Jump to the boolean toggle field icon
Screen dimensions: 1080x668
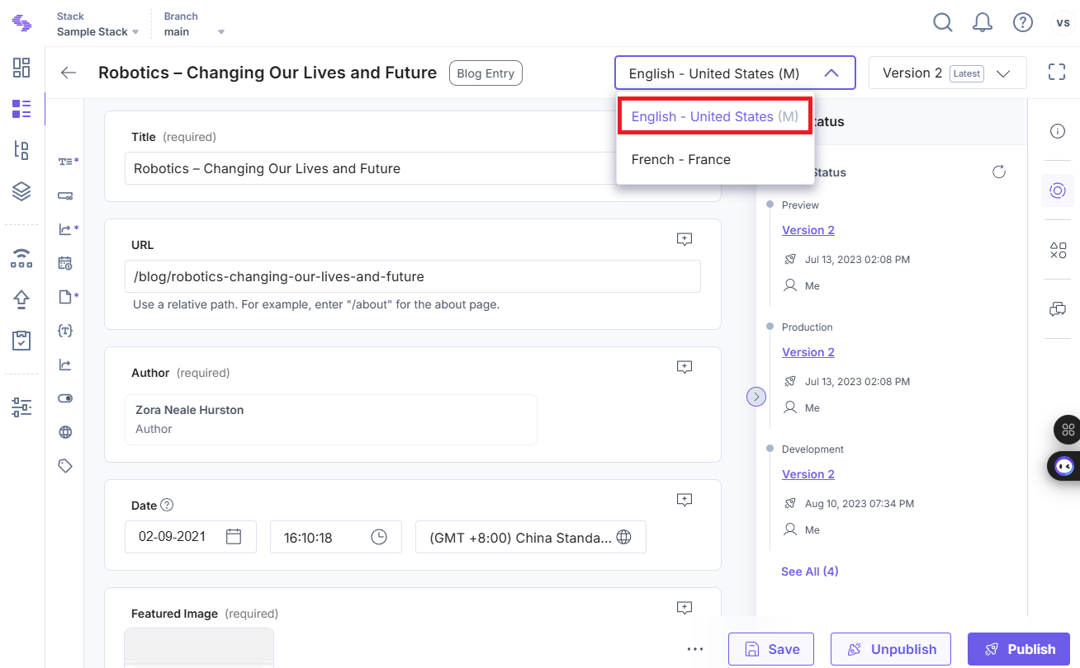pyautogui.click(x=65, y=398)
